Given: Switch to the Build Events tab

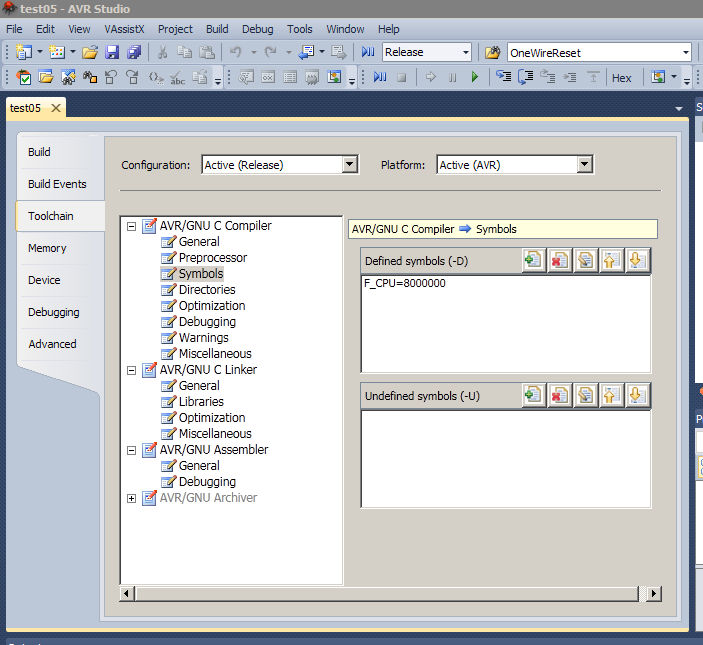Looking at the screenshot, I should coord(57,184).
